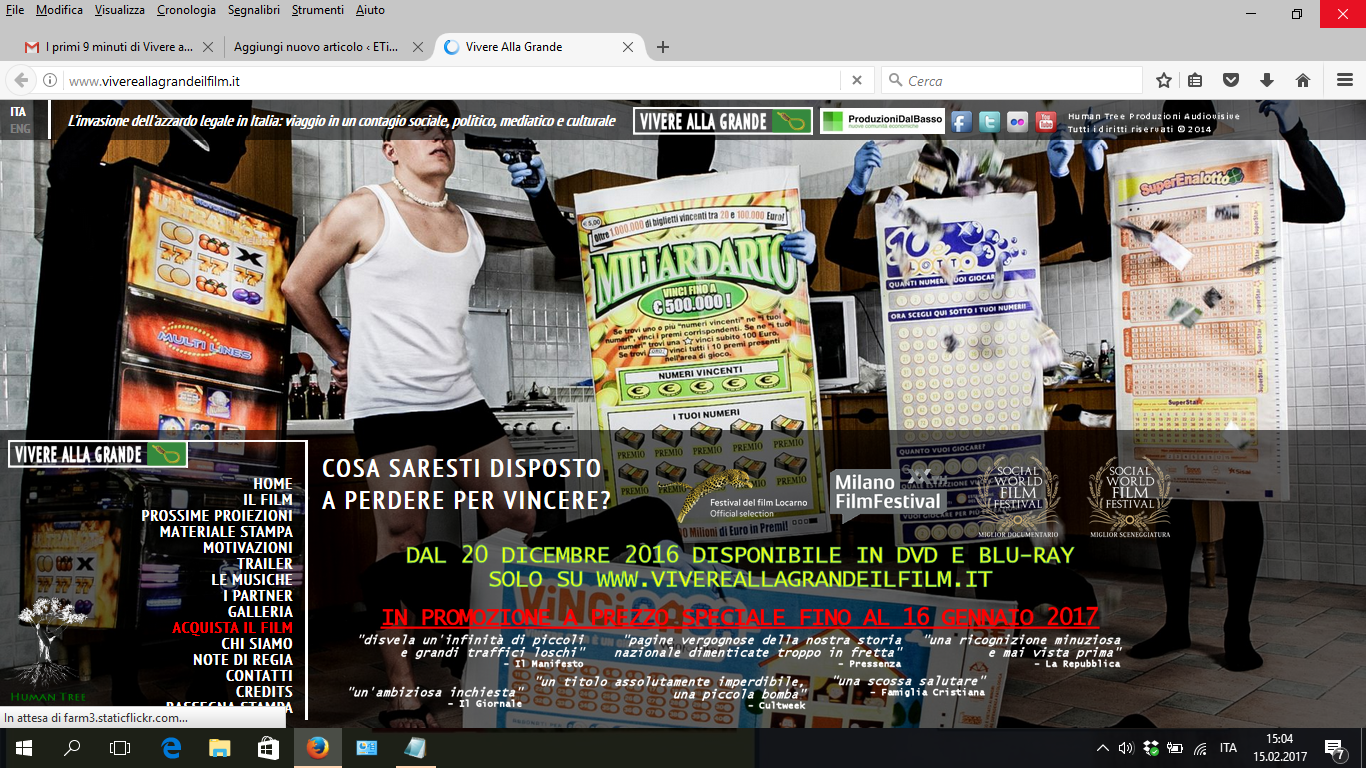Open the Action Center notifications icon
Screen dimensions: 1366x768
(x=1334, y=747)
